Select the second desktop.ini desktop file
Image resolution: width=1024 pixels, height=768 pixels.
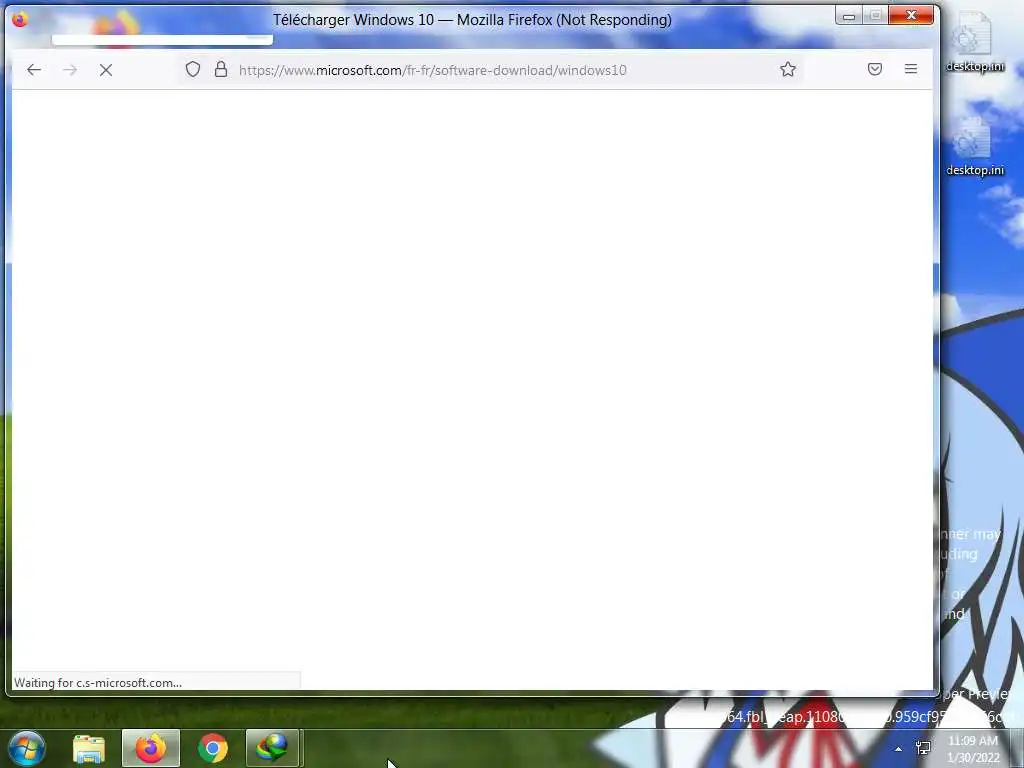coord(974,148)
